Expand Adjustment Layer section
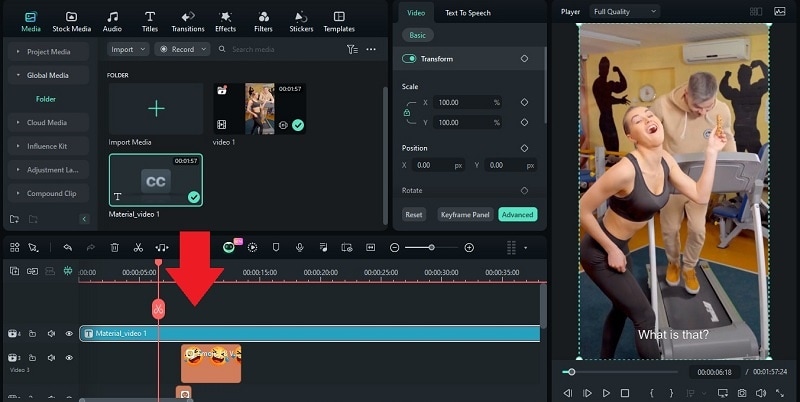This screenshot has height=402, width=800. 48,170
